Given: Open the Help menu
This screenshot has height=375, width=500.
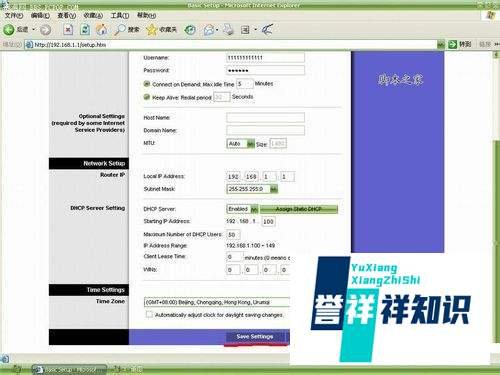Looking at the screenshot, I should tap(146, 15).
